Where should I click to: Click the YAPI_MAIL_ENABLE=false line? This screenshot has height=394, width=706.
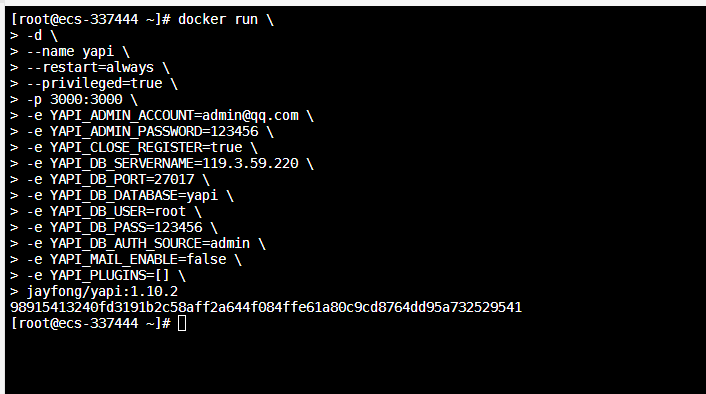[138, 260]
